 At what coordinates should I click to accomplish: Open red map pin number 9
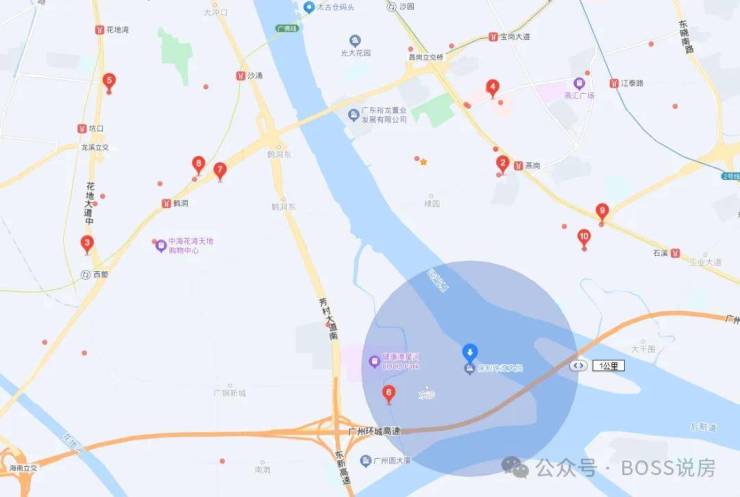602,212
